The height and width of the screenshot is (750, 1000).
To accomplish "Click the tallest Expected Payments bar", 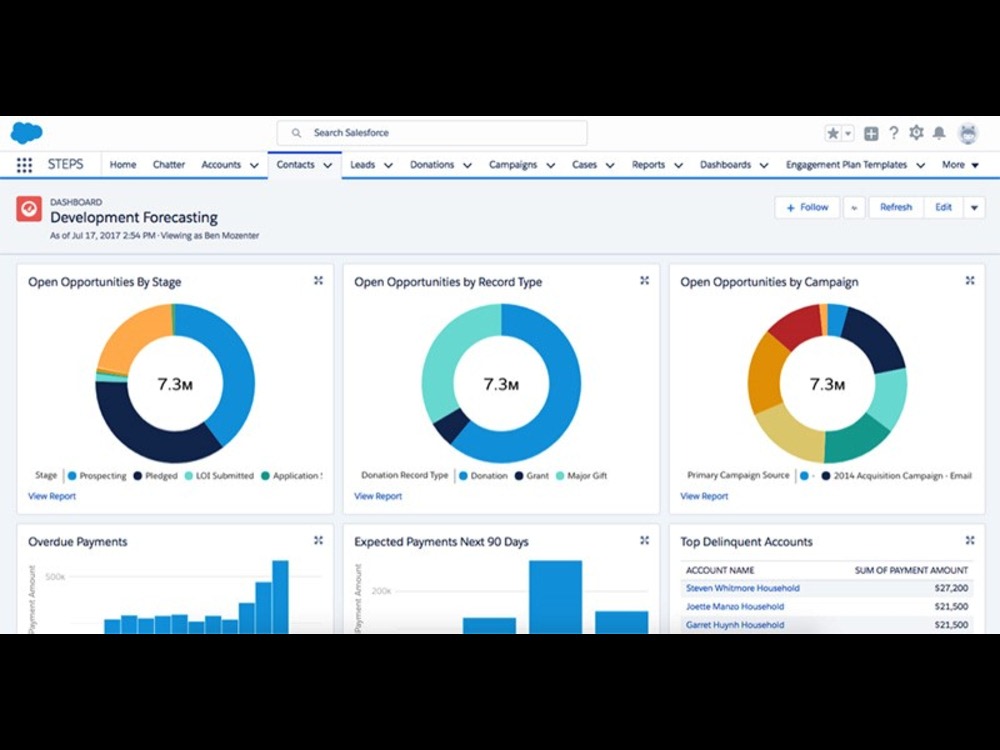I will click(555, 597).
